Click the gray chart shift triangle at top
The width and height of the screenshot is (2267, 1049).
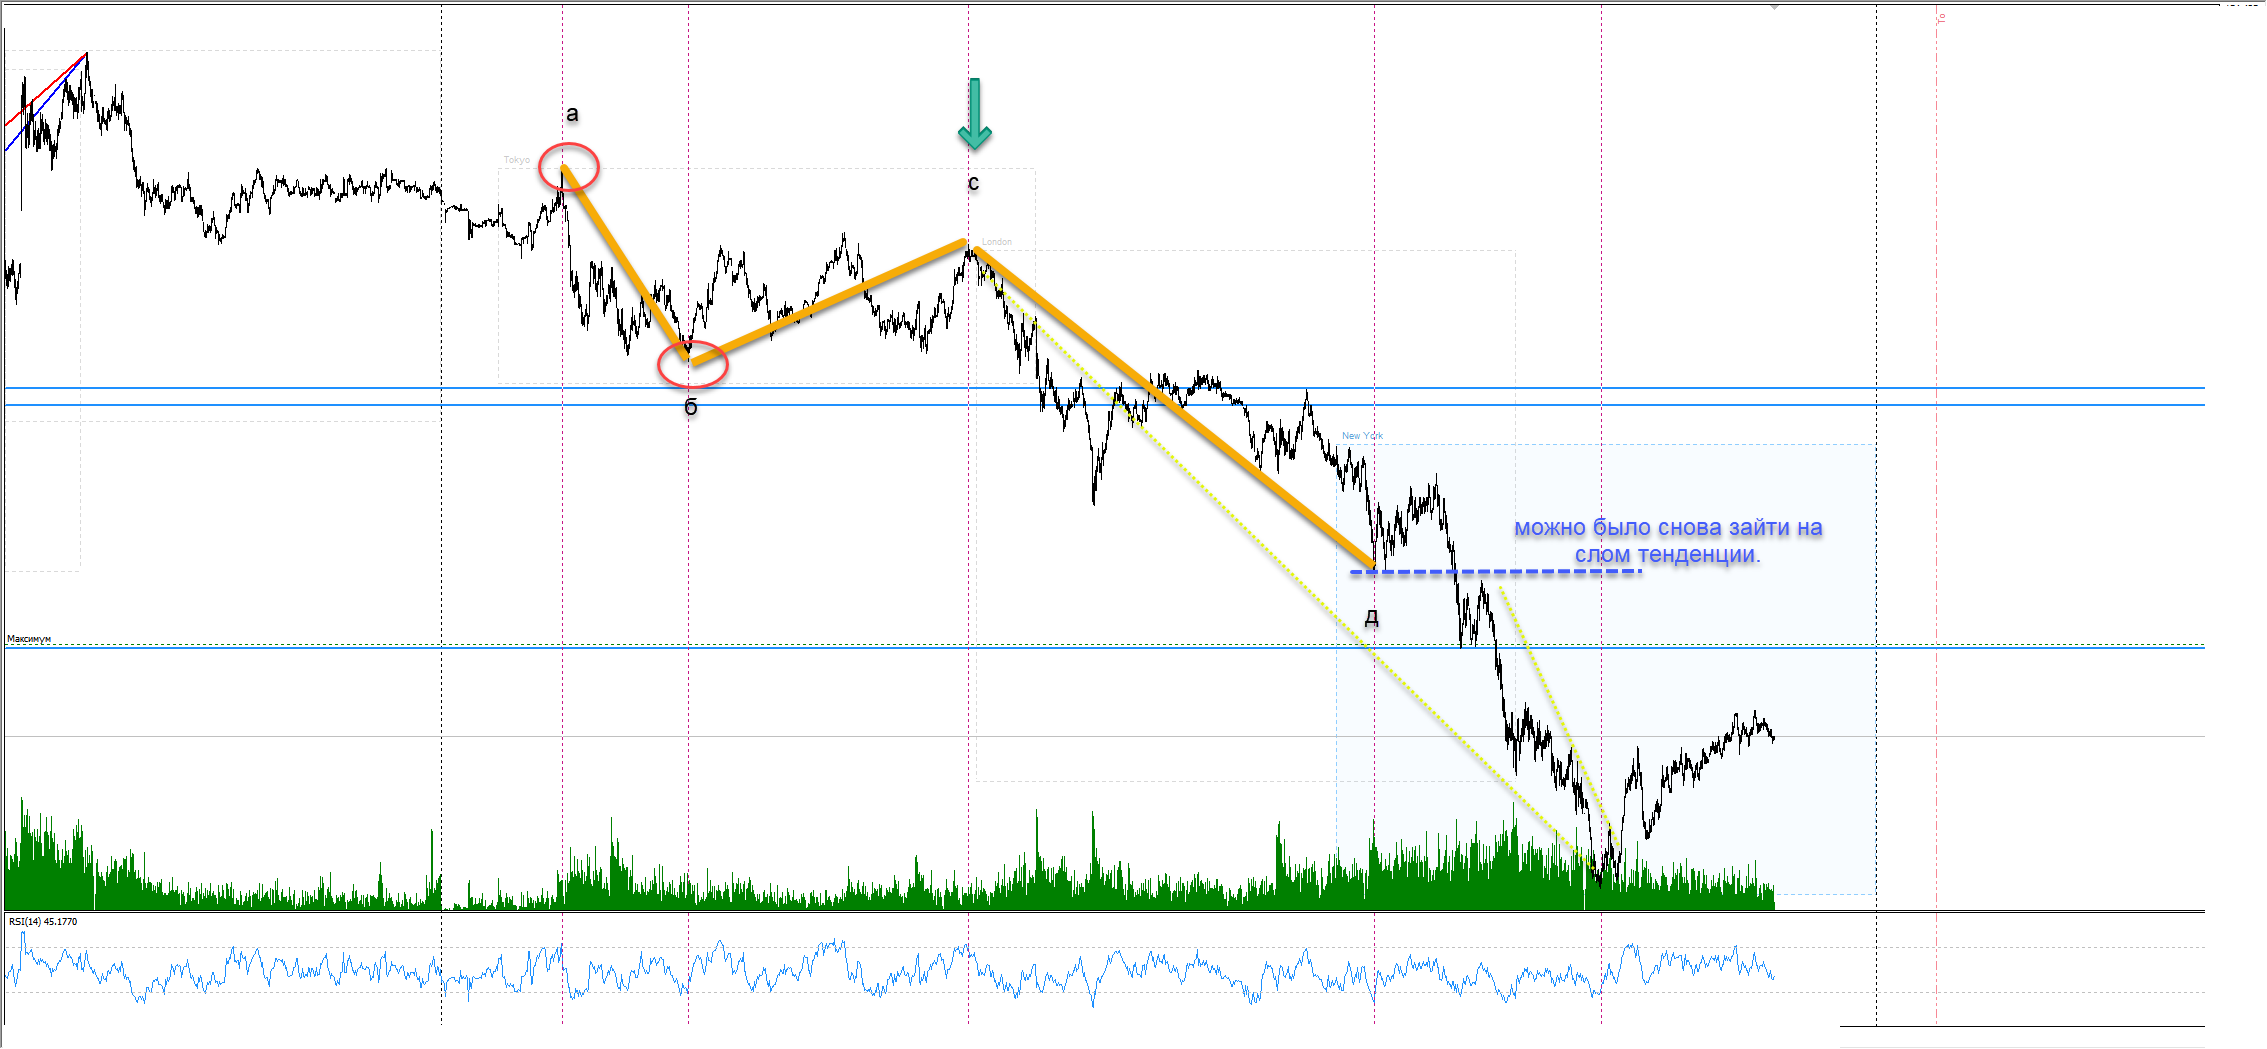pyautogui.click(x=1774, y=7)
